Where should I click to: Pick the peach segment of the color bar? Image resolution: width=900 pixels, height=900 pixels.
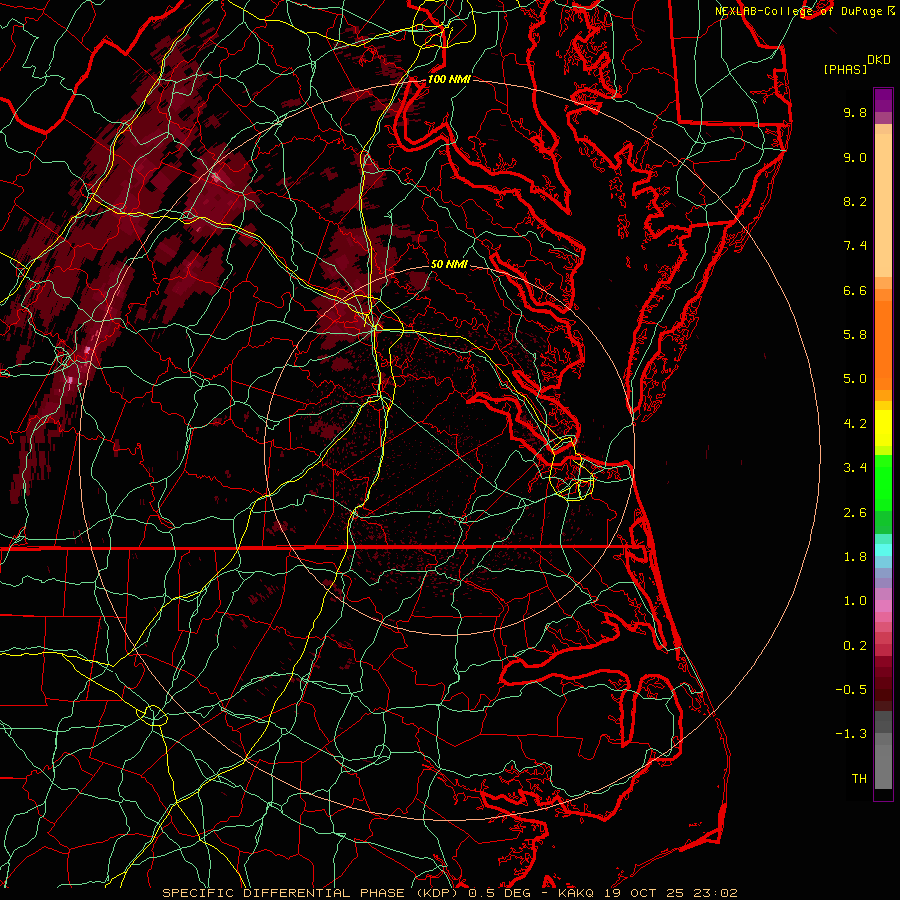tap(883, 205)
